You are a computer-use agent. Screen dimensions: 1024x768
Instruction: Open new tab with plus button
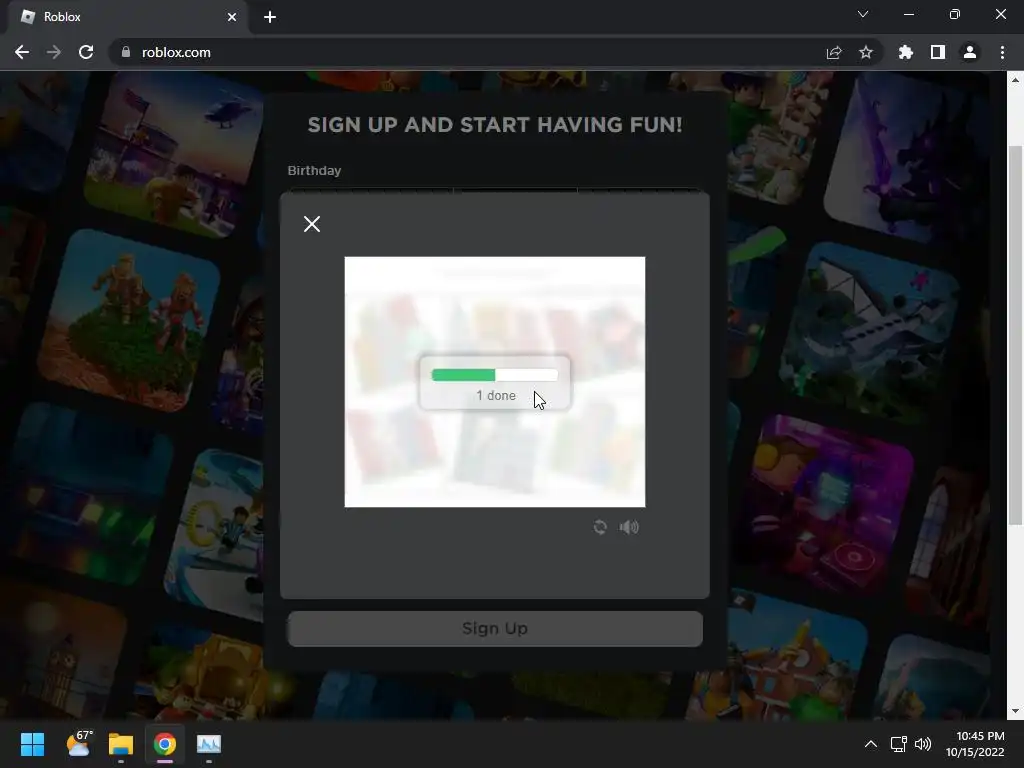coord(270,17)
